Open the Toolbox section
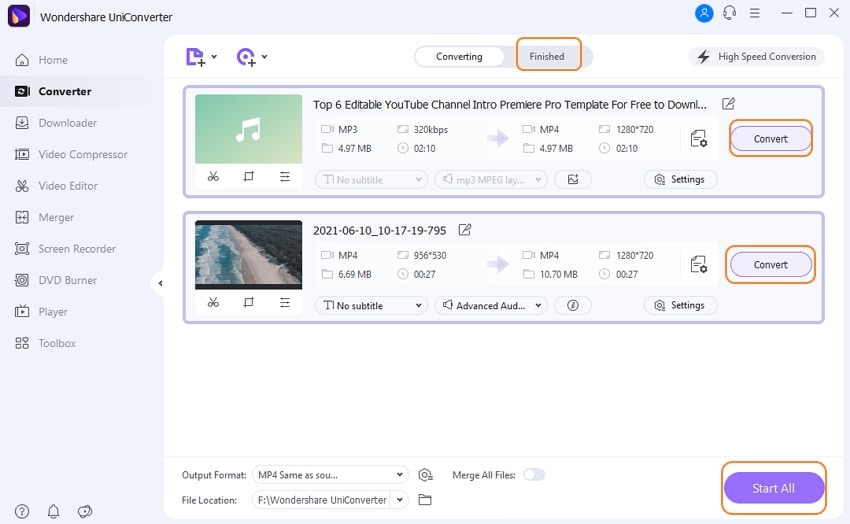Image resolution: width=850 pixels, height=524 pixels. [x=45, y=342]
